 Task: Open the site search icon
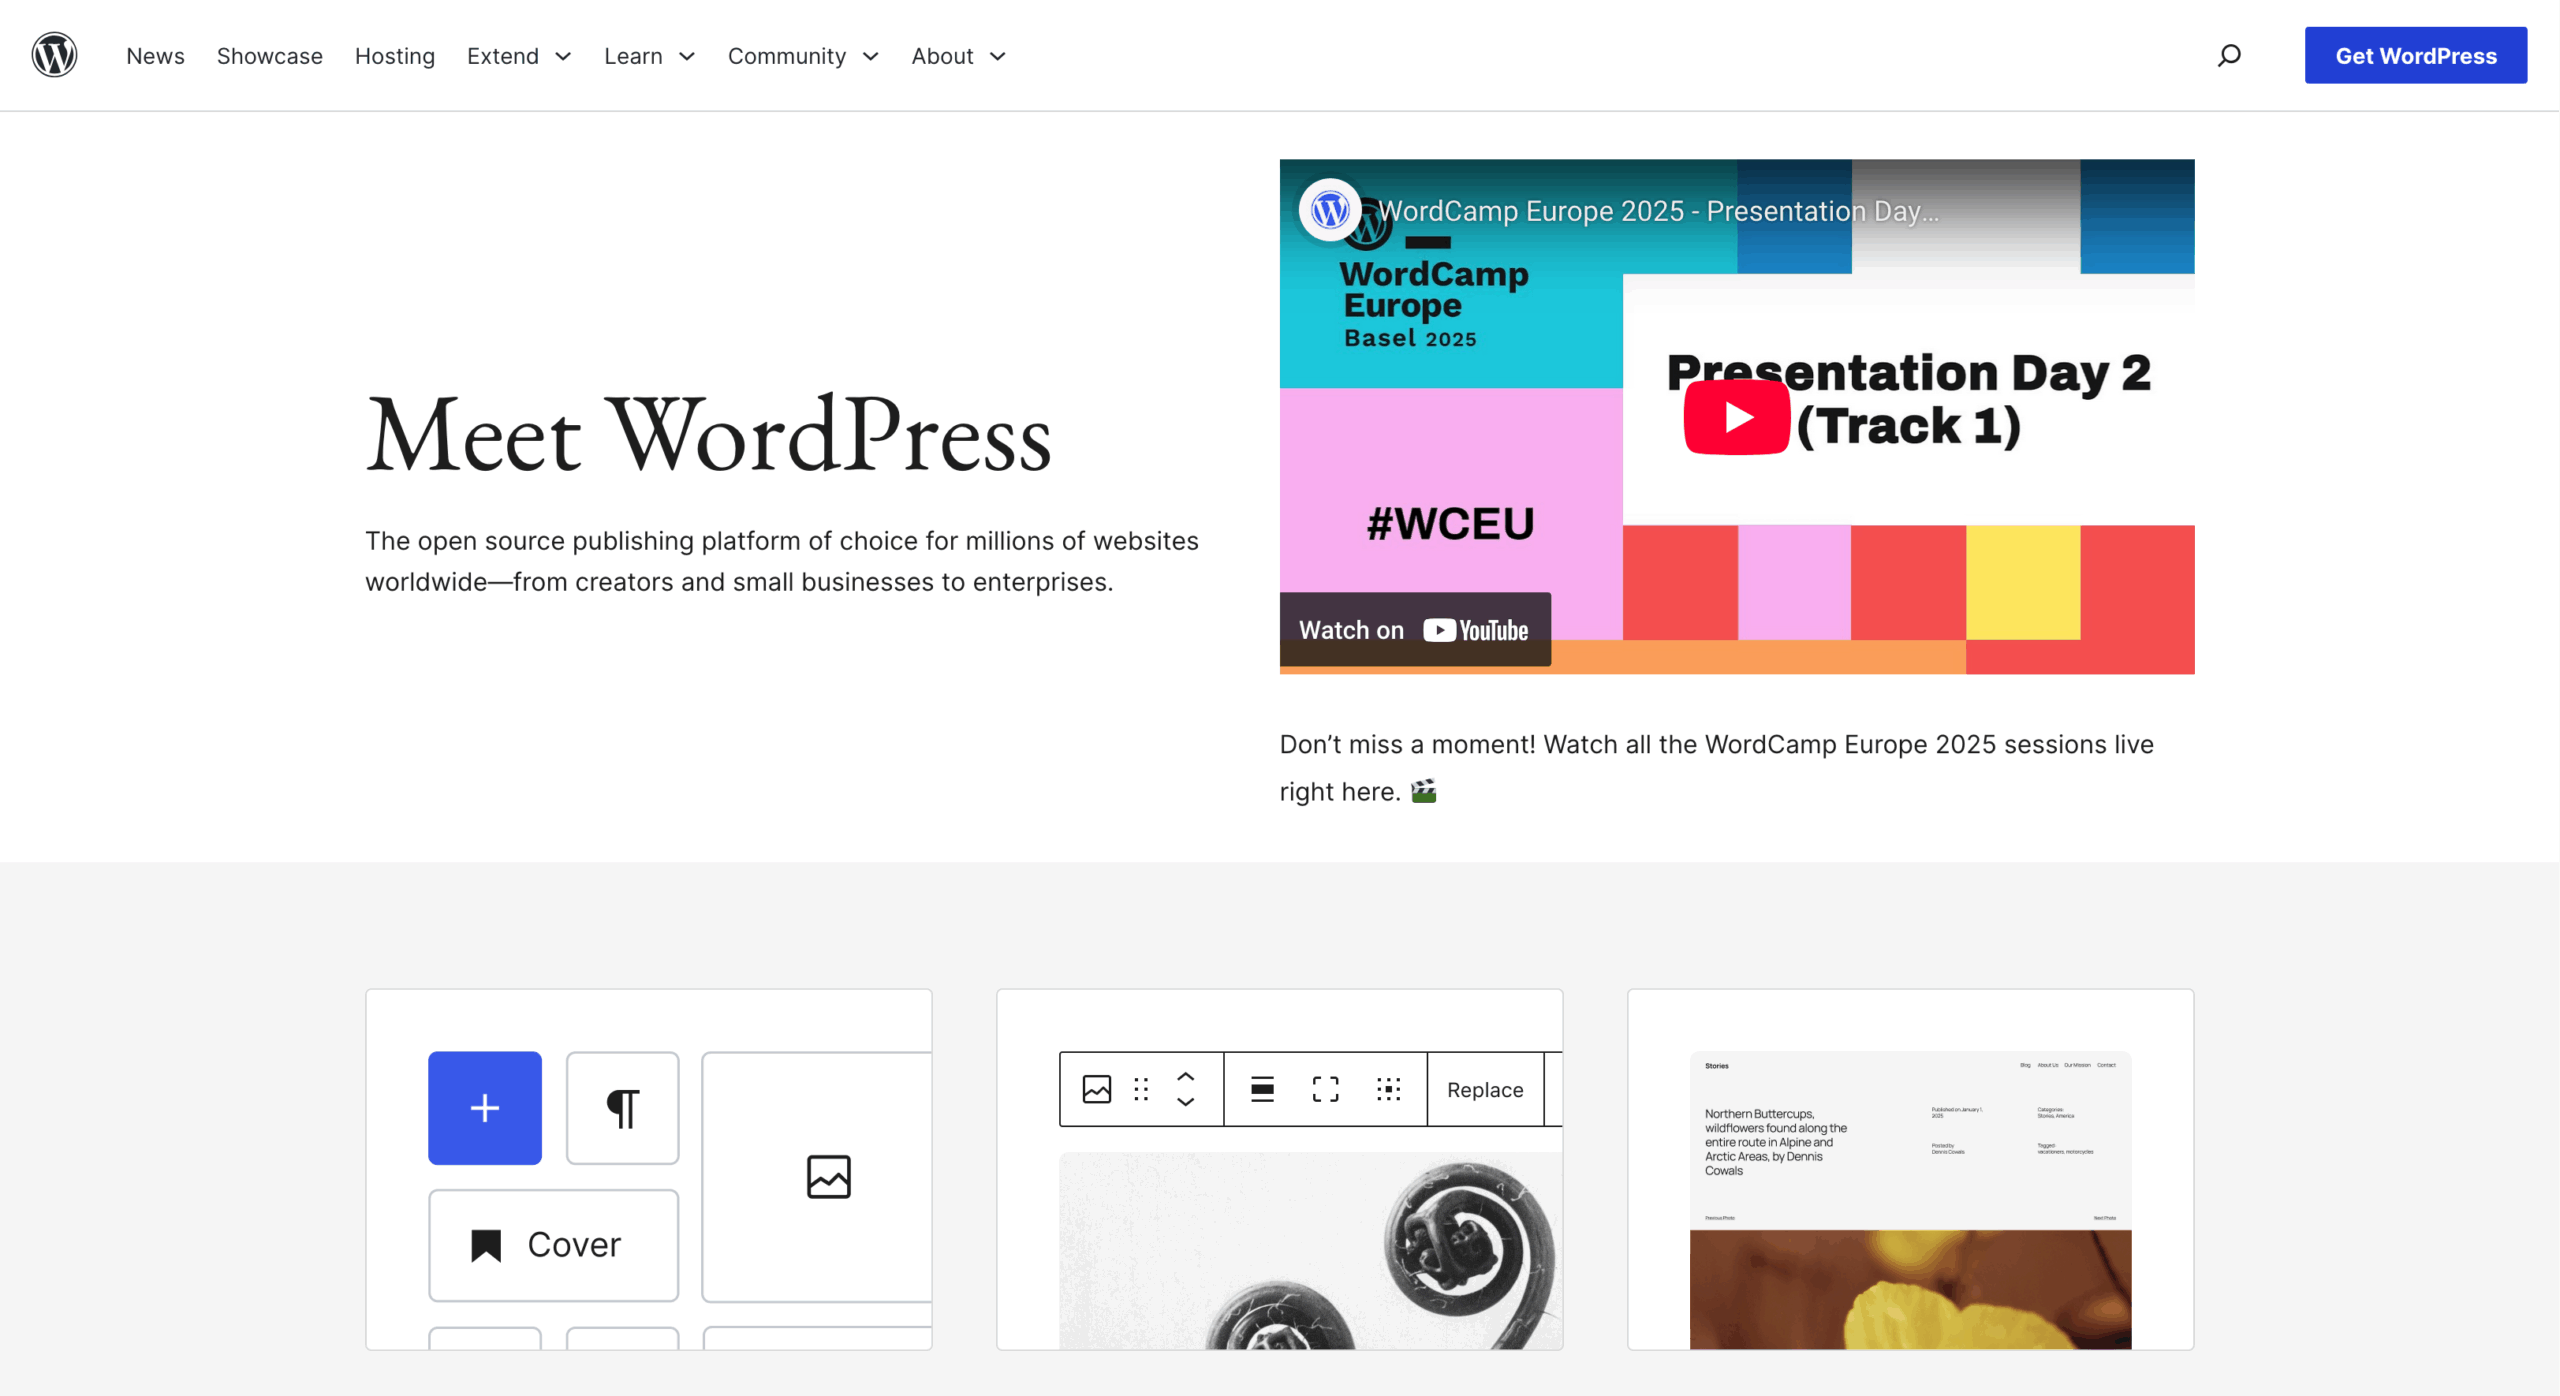tap(2229, 55)
